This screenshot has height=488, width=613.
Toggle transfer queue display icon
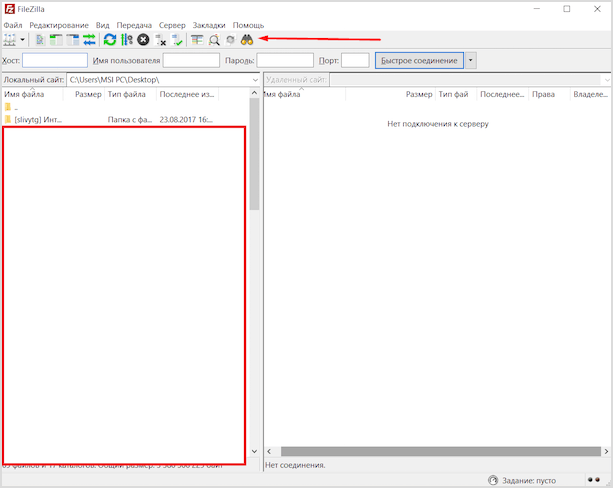(89, 40)
